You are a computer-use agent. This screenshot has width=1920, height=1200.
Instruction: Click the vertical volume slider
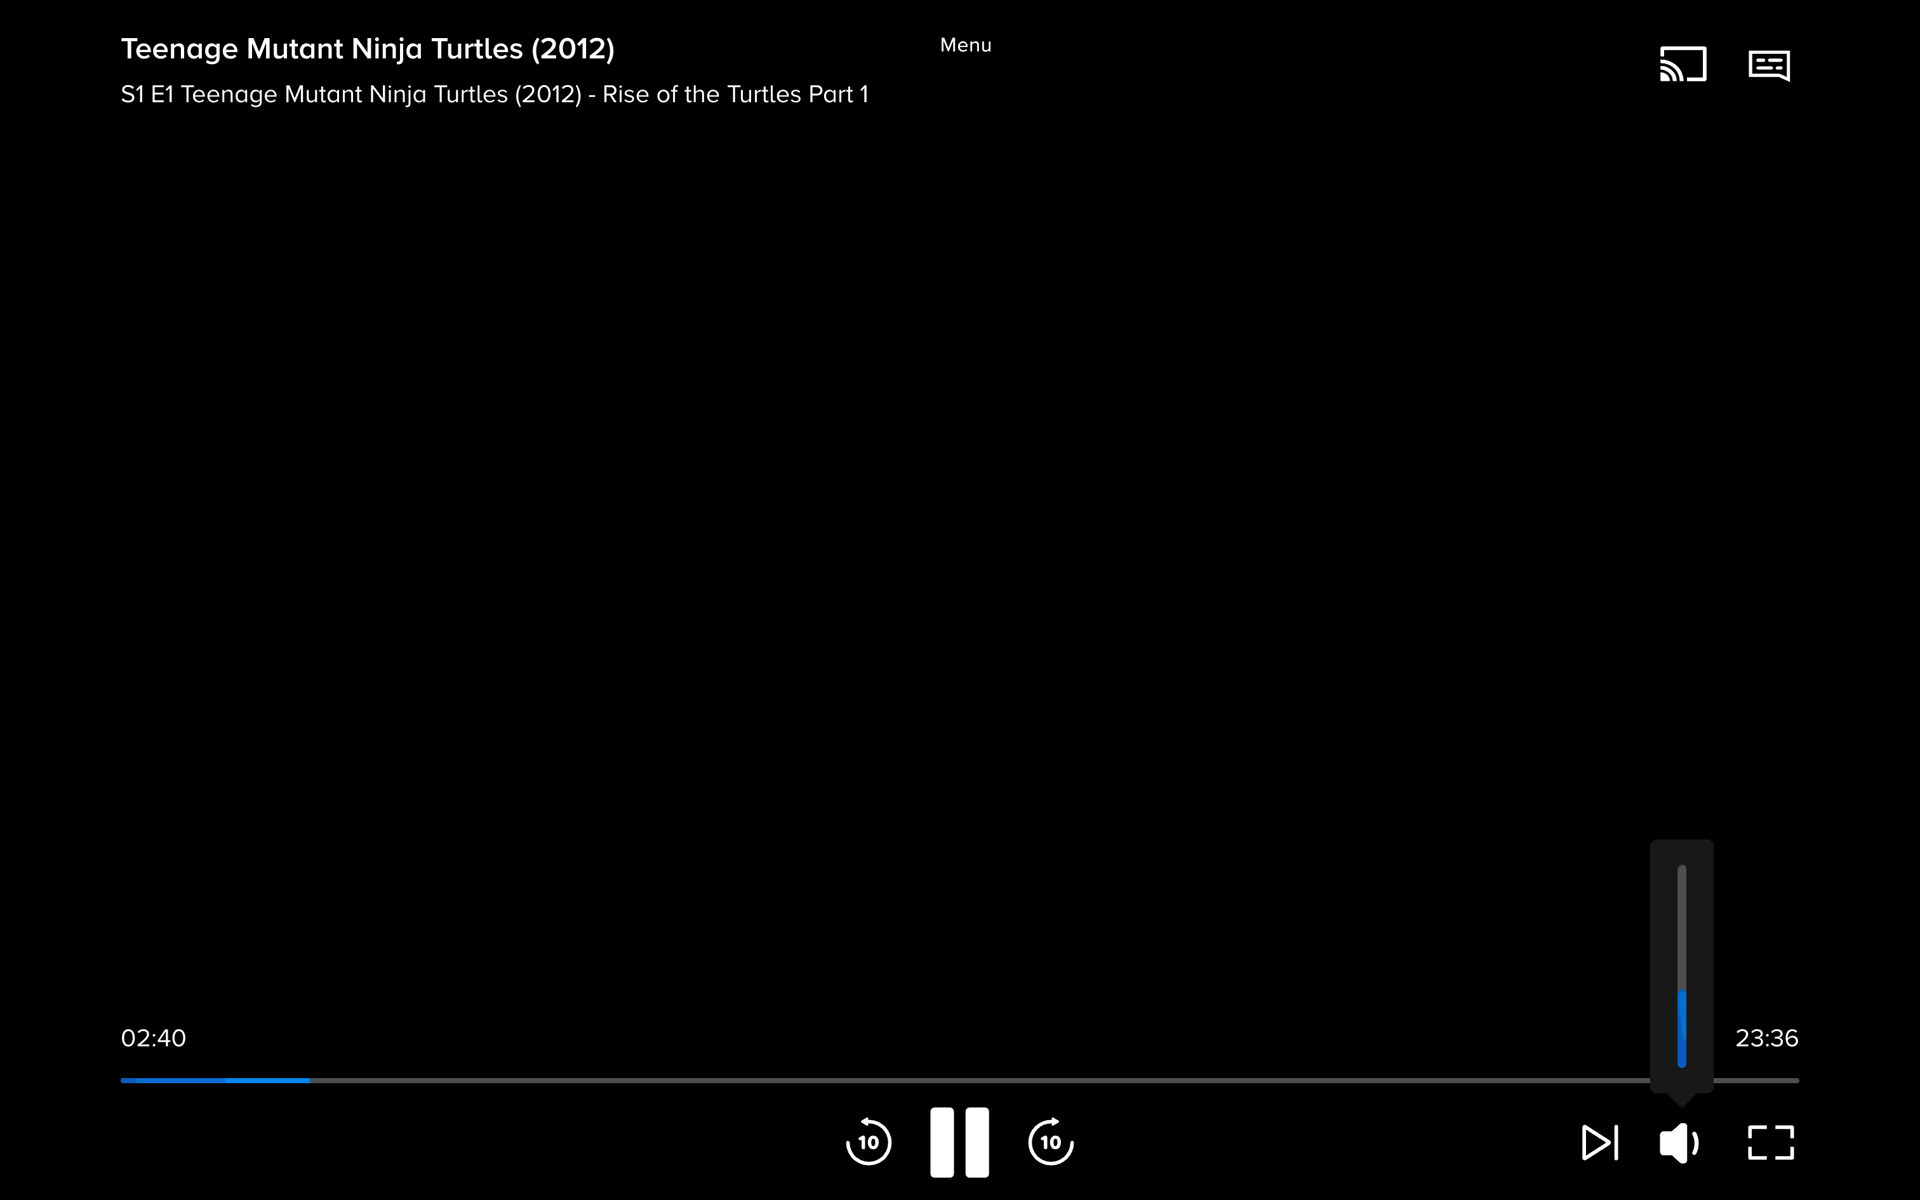click(1682, 966)
